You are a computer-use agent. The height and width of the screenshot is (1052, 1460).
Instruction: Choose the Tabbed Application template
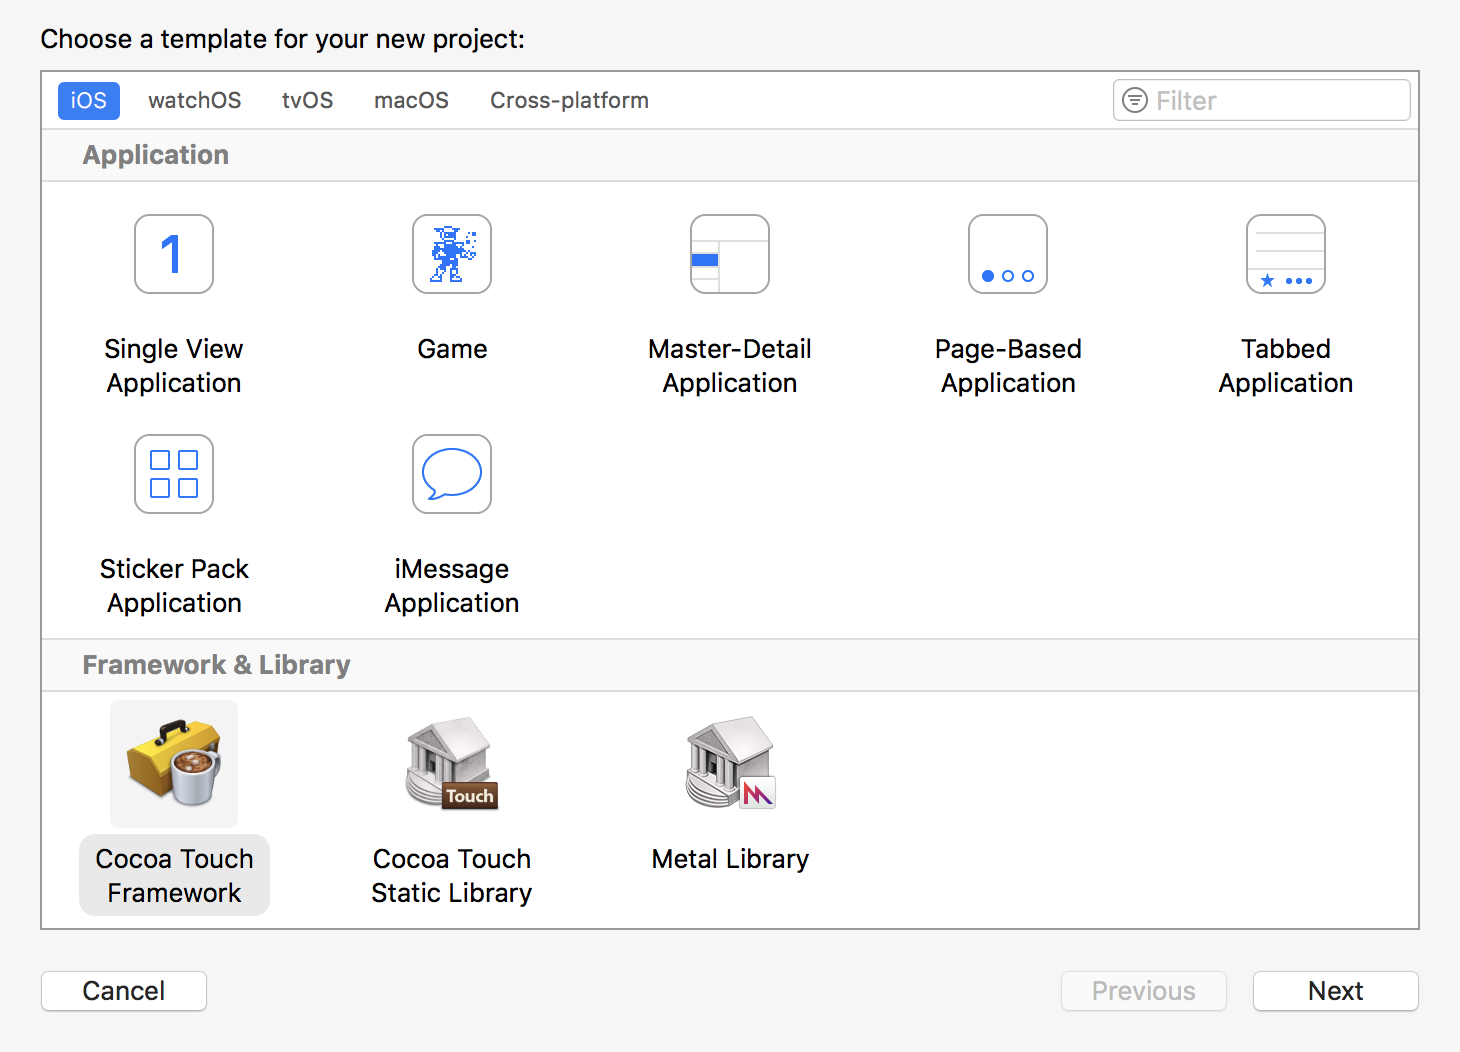(1286, 255)
